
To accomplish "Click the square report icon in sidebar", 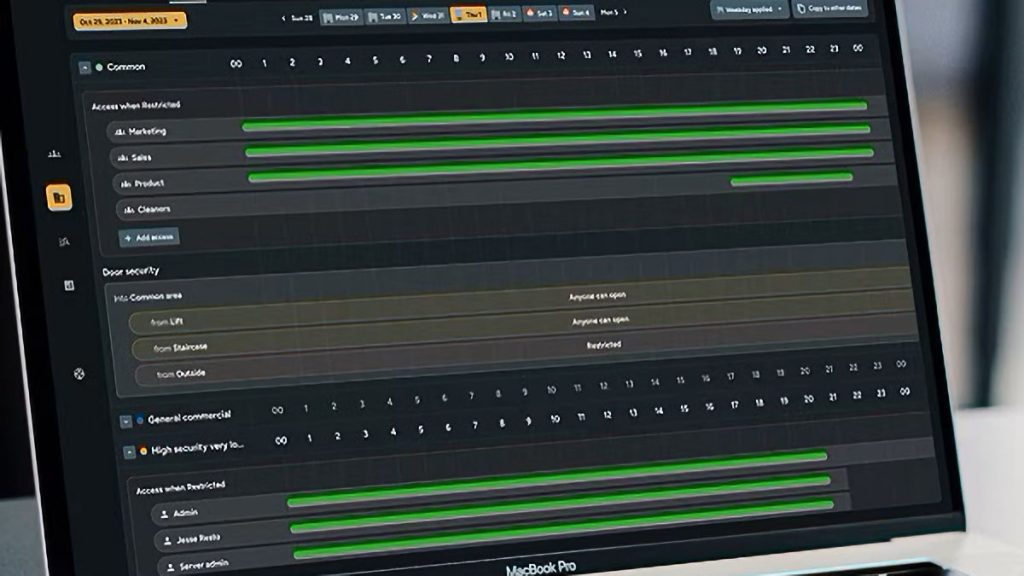I will pyautogui.click(x=69, y=285).
